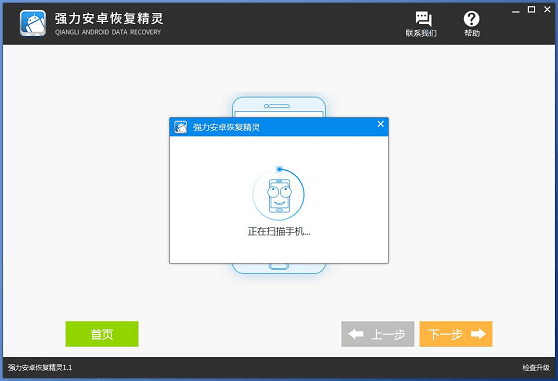Screen dimensions: 558x381
Task: Click the 下一步 next button
Action: tap(456, 334)
